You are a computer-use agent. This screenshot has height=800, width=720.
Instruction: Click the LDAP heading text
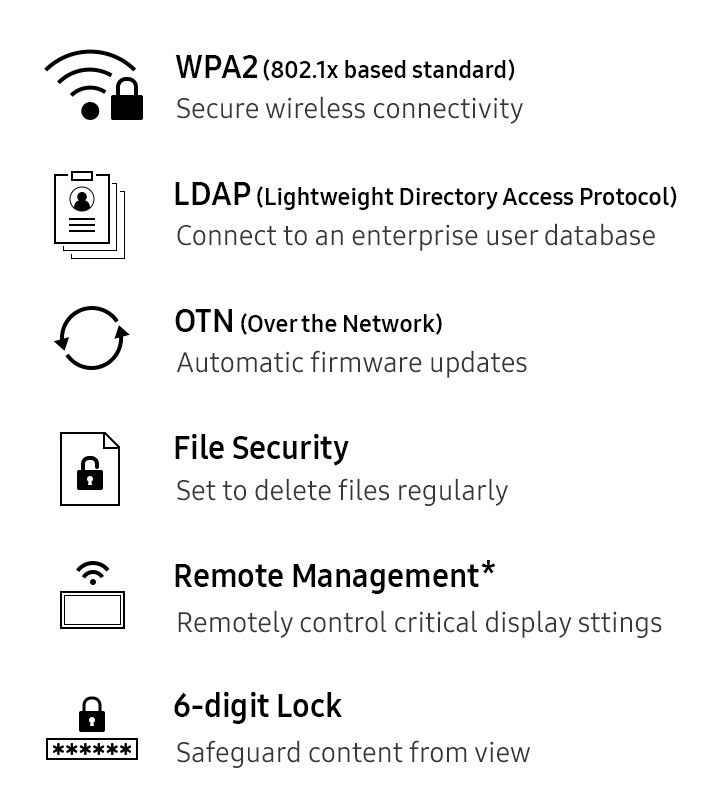[x=212, y=194]
